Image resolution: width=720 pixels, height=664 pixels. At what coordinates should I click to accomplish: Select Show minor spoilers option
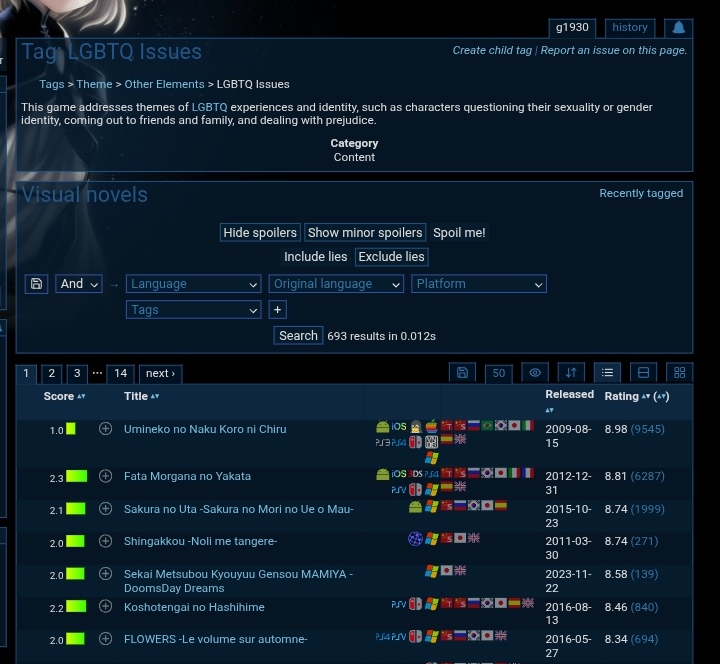pyautogui.click(x=365, y=233)
